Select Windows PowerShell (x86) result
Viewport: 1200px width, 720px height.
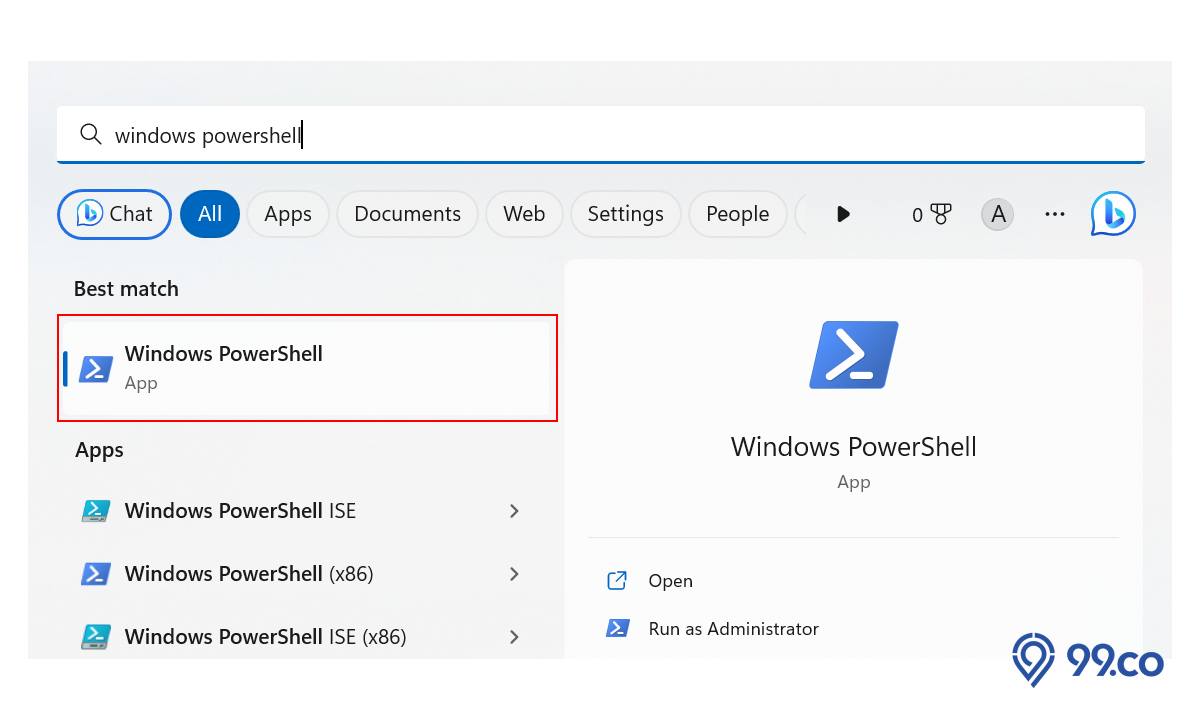(x=302, y=574)
